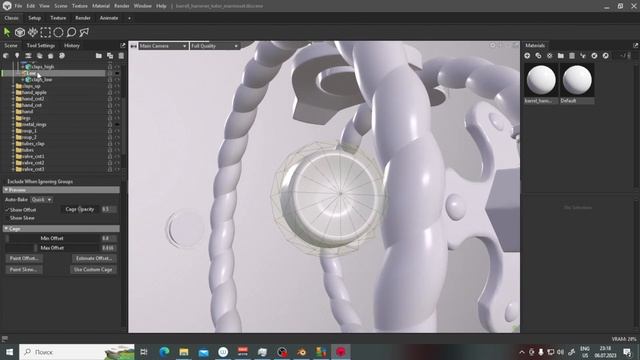640x360 pixels.
Task: Toggle visibility of Low bake group
Action: tap(117, 73)
